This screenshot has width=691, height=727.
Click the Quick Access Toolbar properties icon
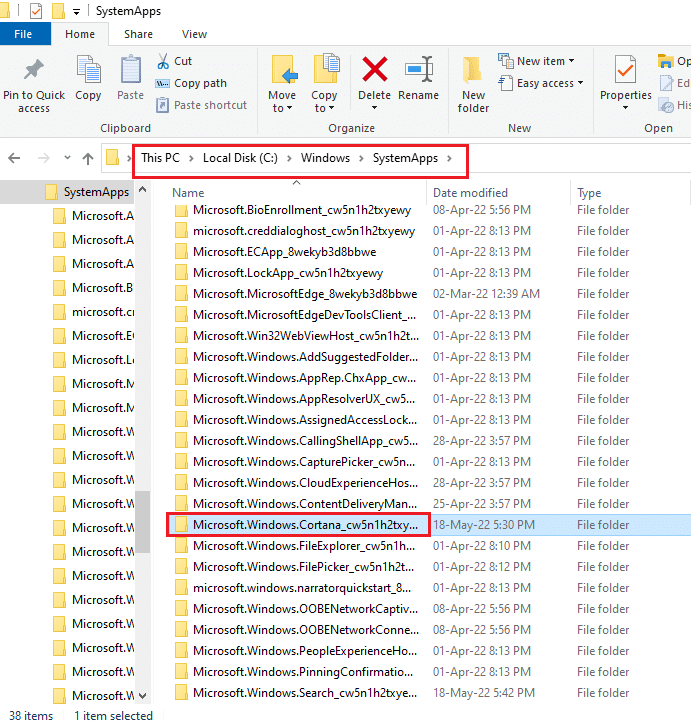pos(36,11)
